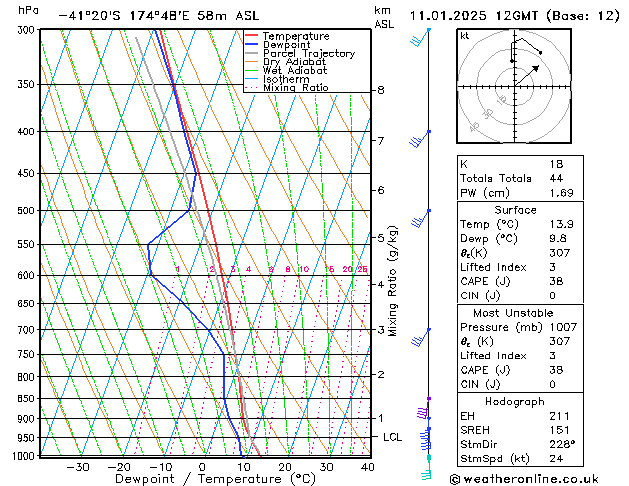Click the station coordinates -41°20'S 174°48'E
This screenshot has width=629, height=486.
(124, 16)
